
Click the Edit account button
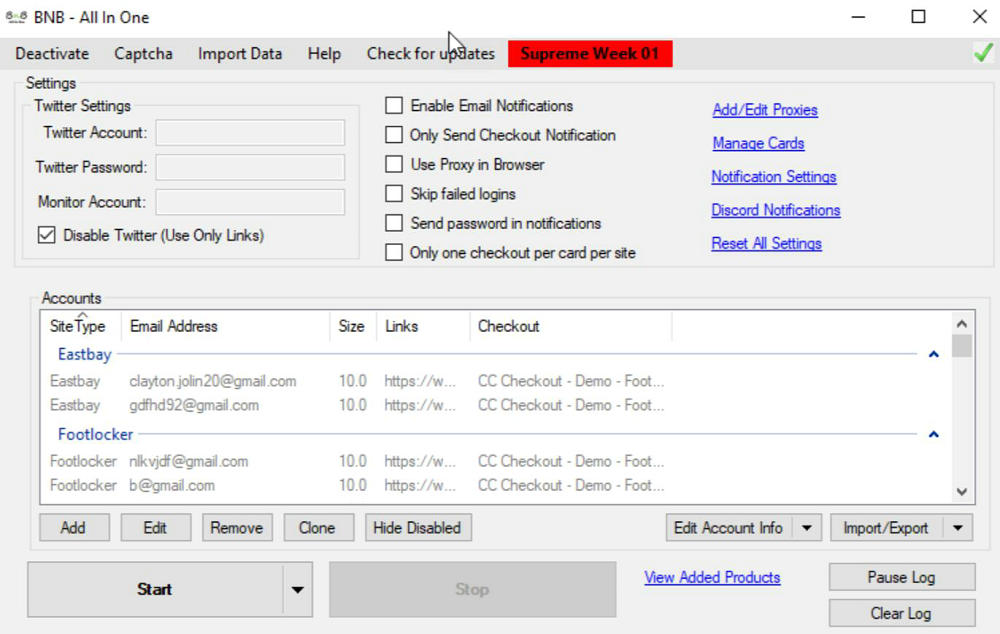pos(156,527)
